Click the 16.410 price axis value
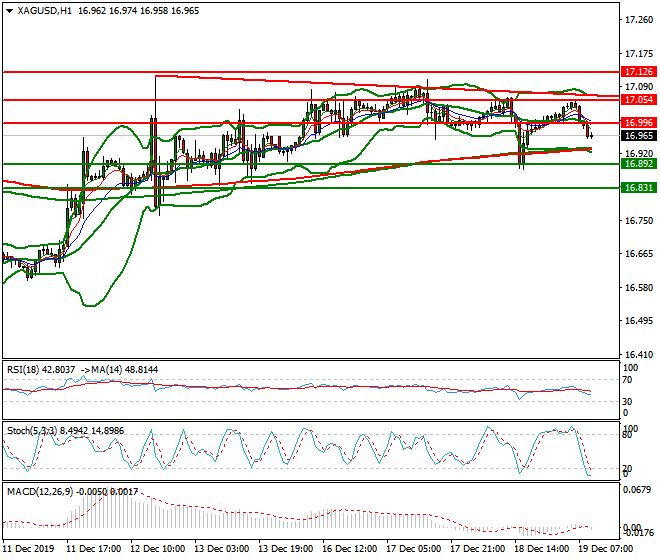The image size is (660, 560). tap(639, 355)
